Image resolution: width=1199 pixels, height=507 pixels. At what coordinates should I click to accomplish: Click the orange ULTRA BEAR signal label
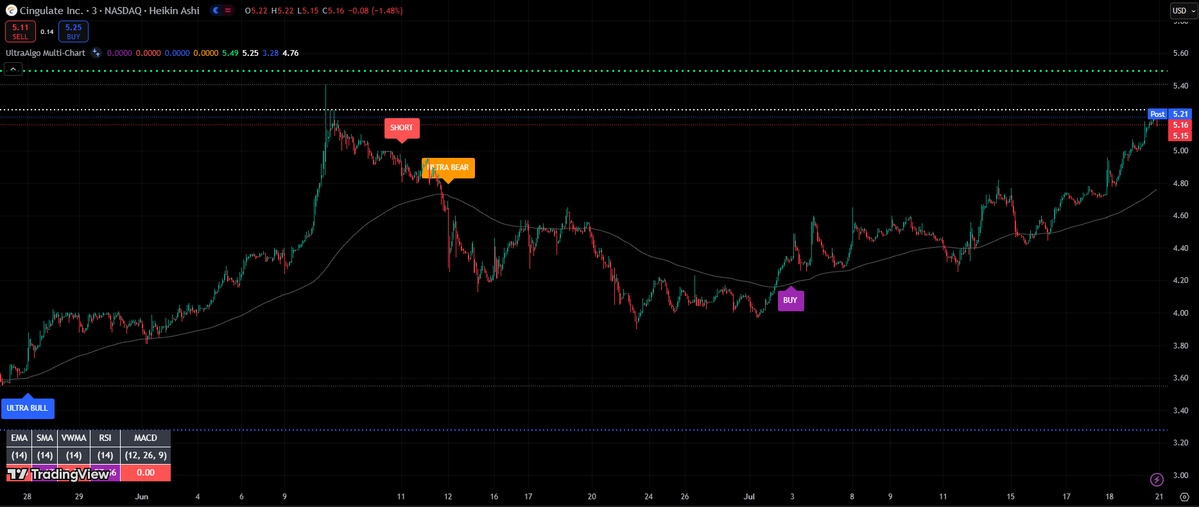click(x=448, y=167)
